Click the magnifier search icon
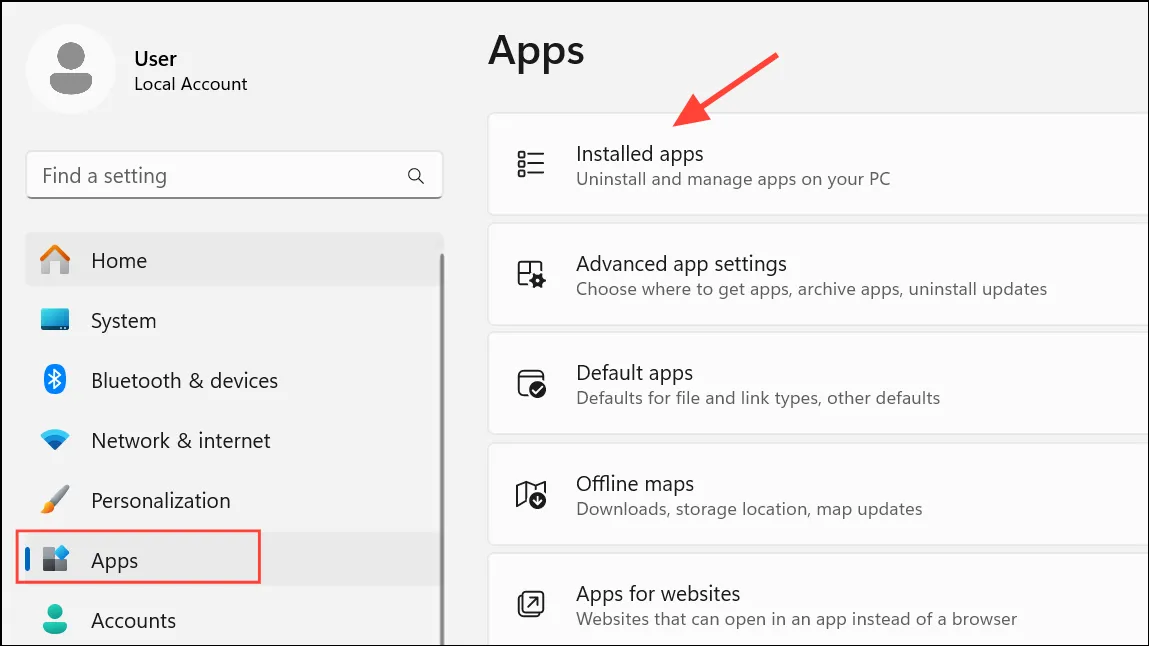 [415, 176]
